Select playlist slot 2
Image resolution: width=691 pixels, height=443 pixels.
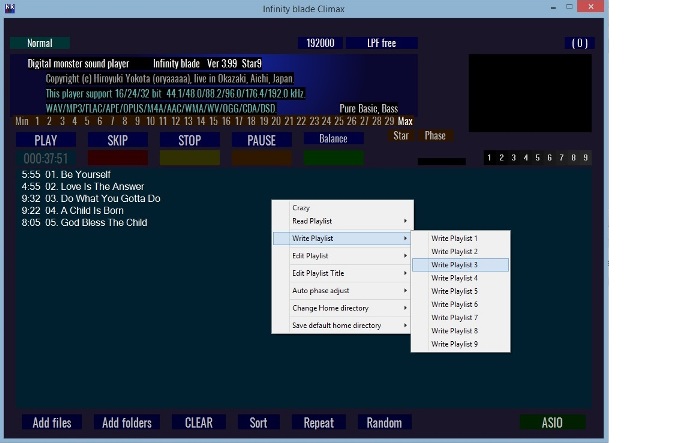click(x=501, y=158)
